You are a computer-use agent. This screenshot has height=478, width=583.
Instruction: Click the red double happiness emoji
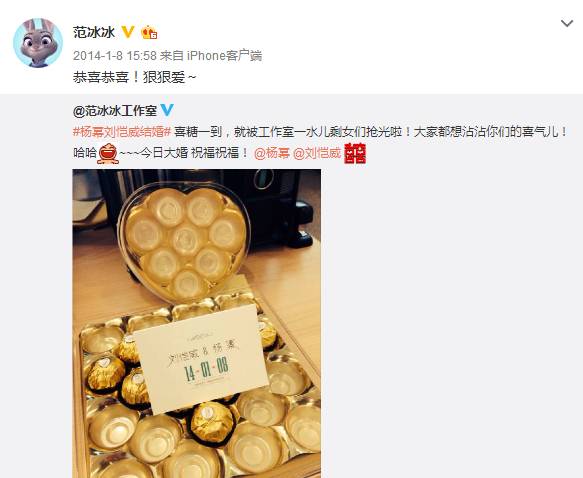click(355, 153)
